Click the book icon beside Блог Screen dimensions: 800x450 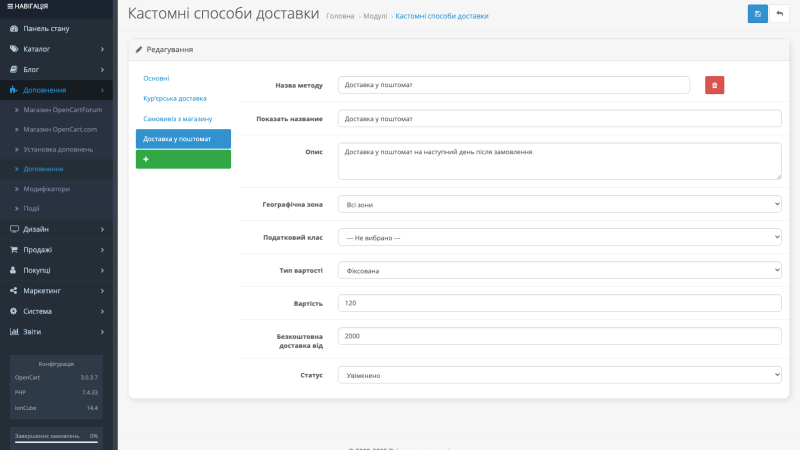point(14,69)
